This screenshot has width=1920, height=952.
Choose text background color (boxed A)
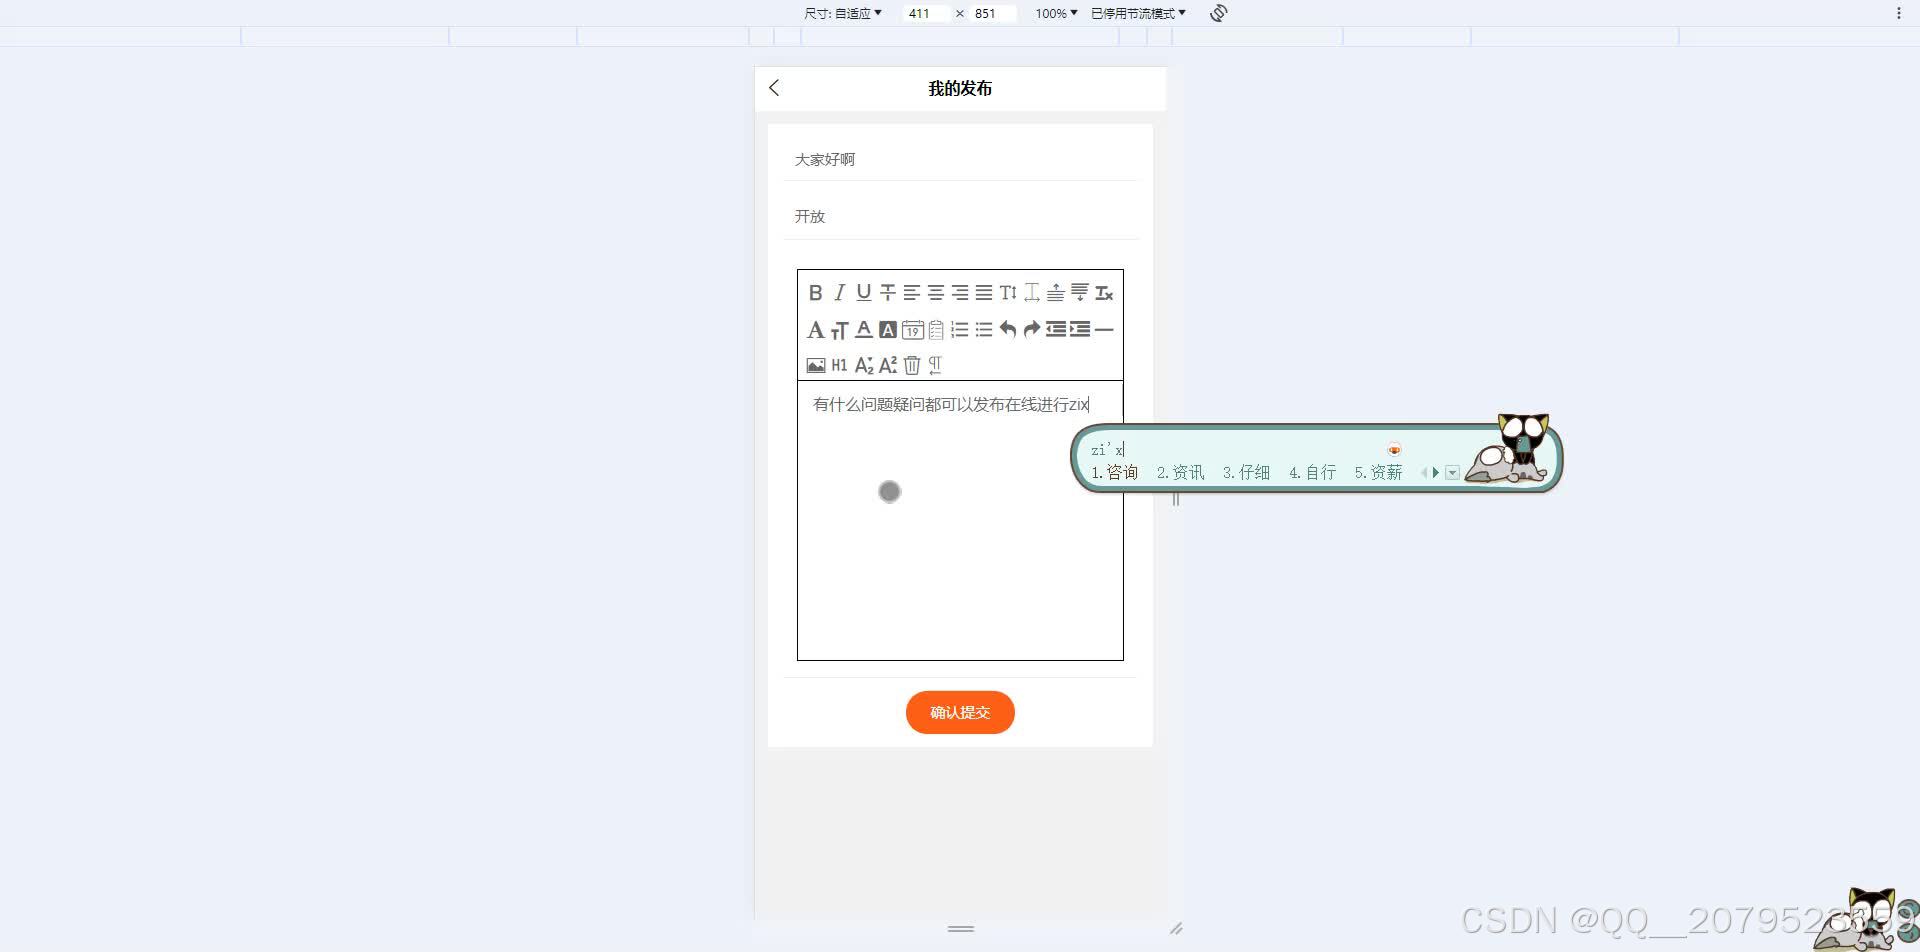click(x=887, y=330)
